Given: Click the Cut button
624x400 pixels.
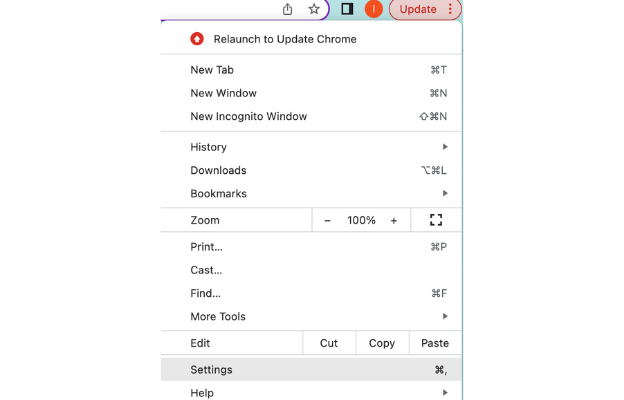Looking at the screenshot, I should [x=329, y=343].
